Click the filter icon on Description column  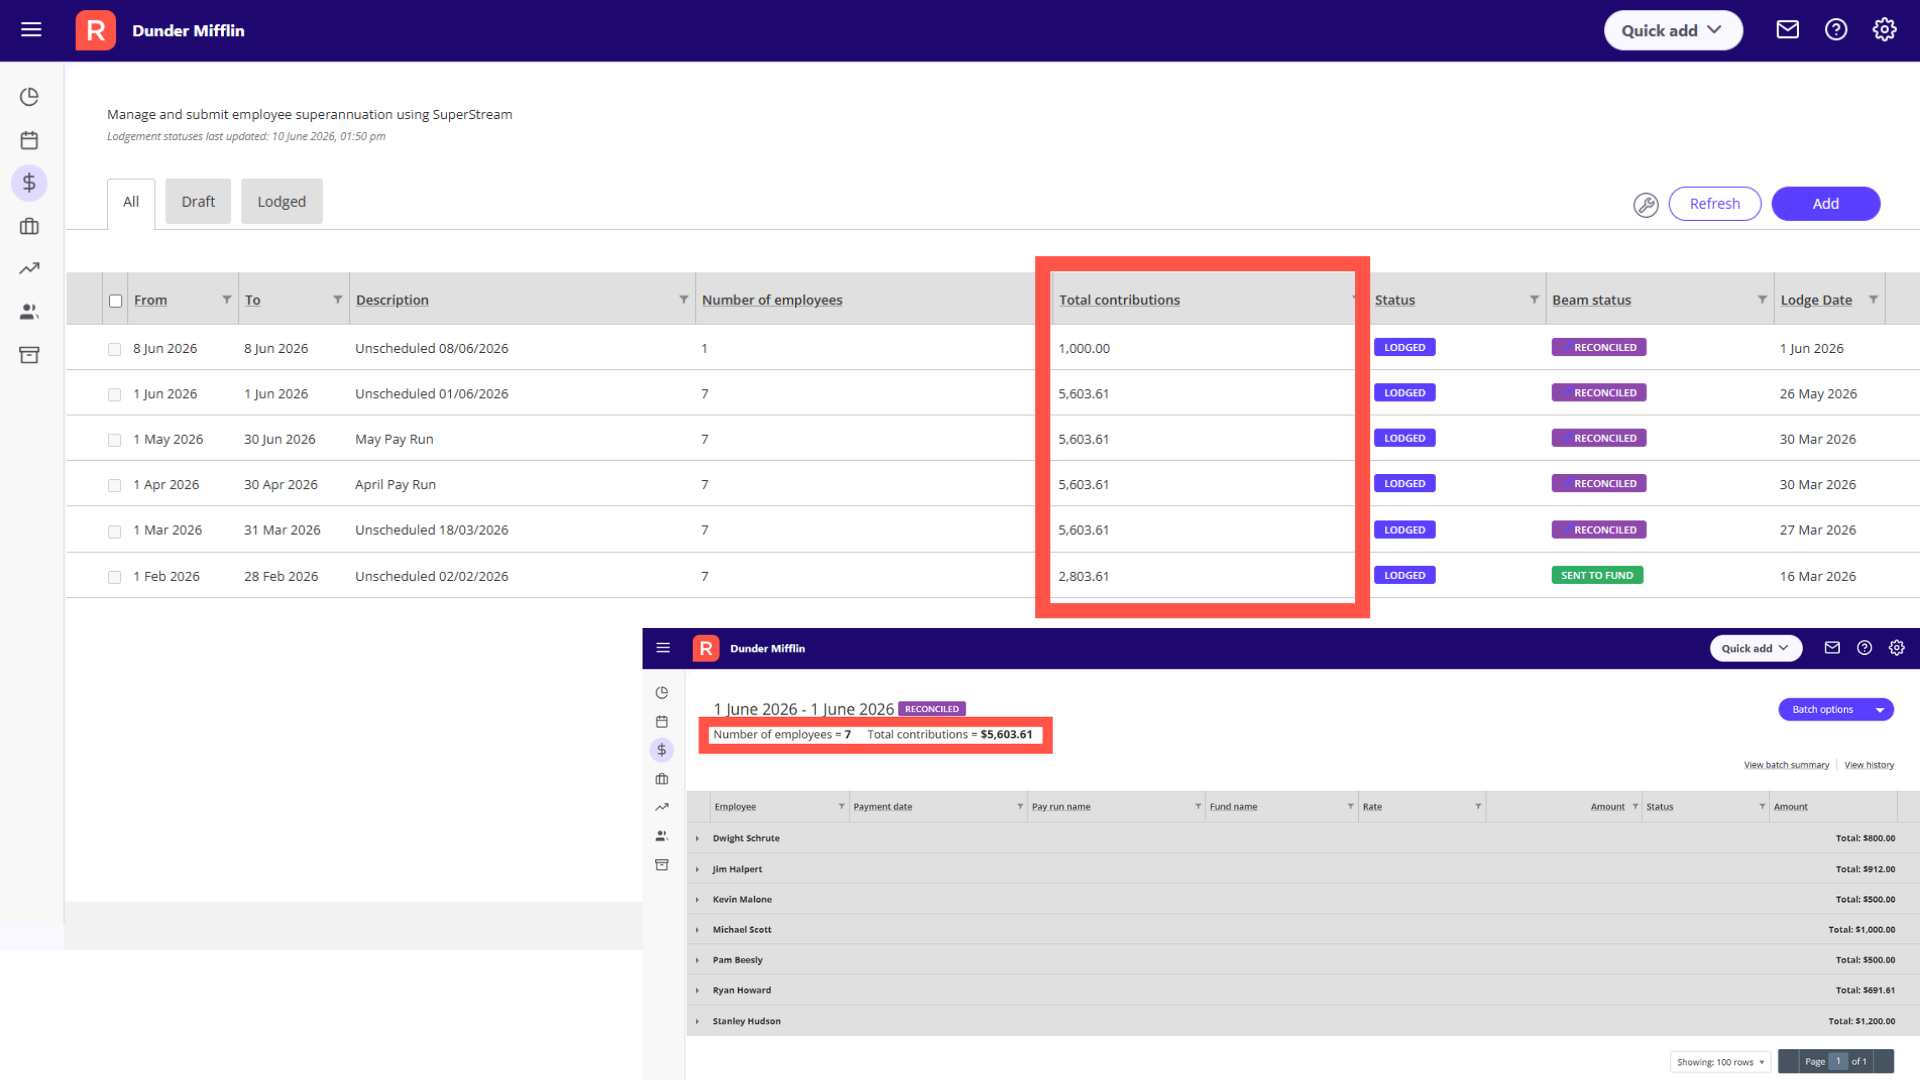[684, 299]
